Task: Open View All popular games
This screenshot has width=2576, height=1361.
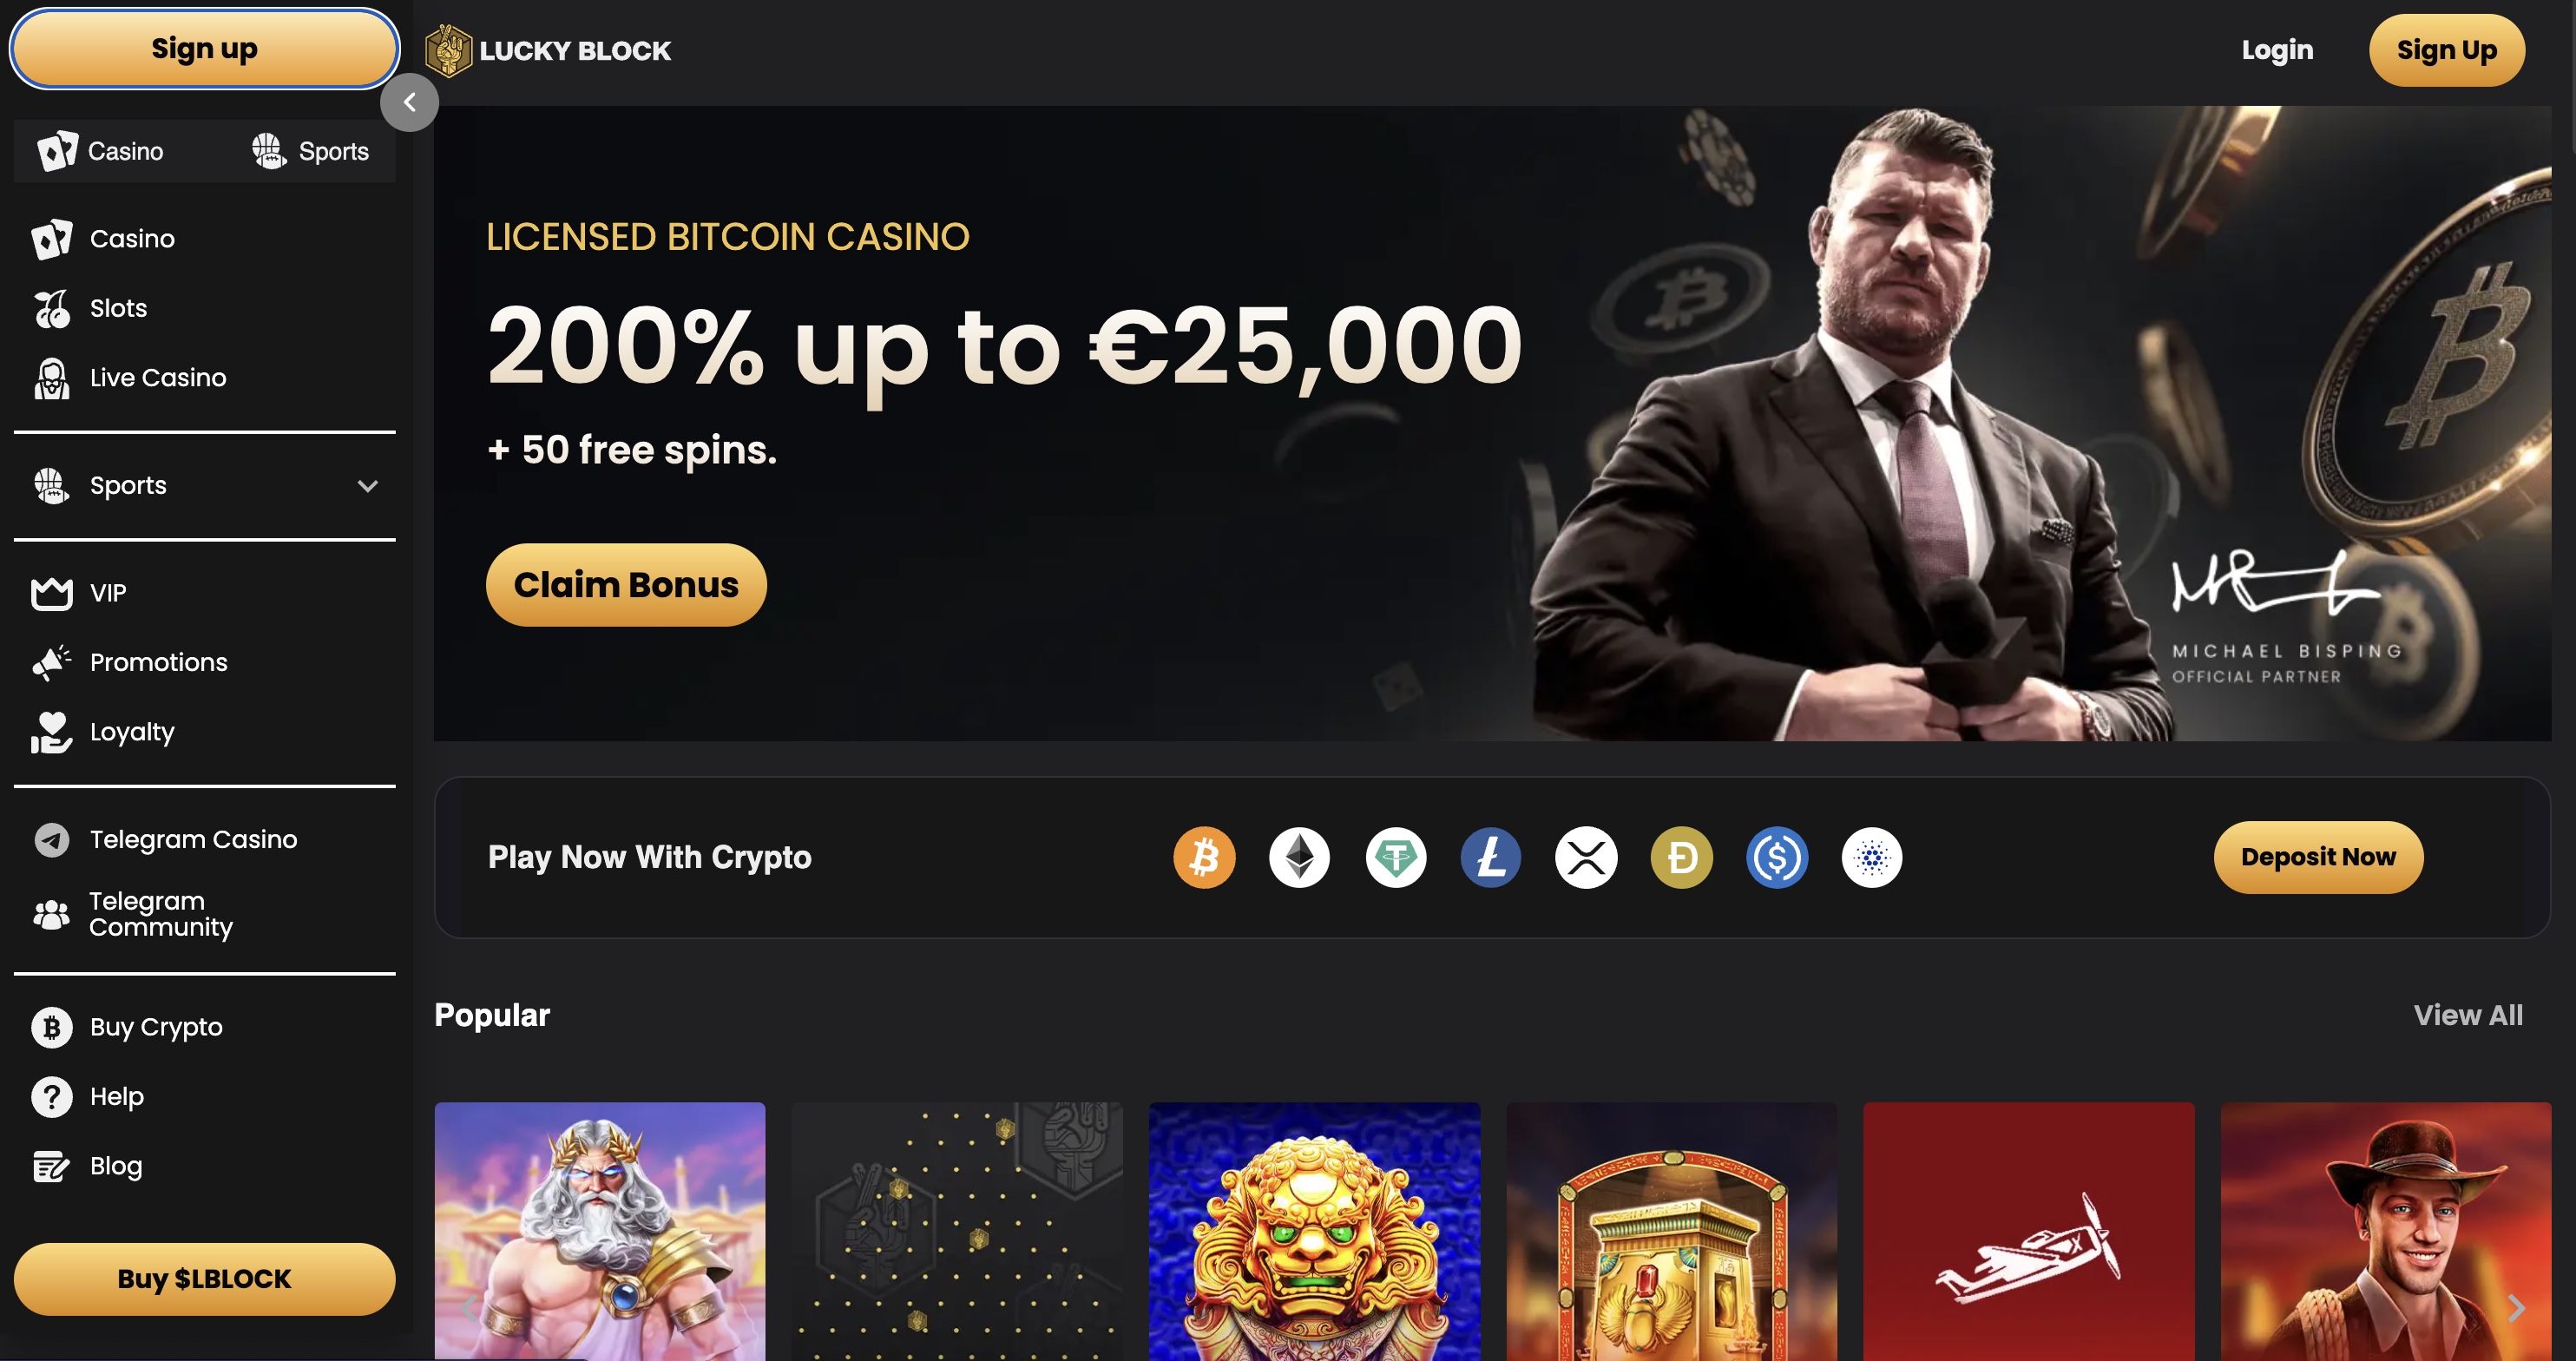Action: pos(2467,1015)
